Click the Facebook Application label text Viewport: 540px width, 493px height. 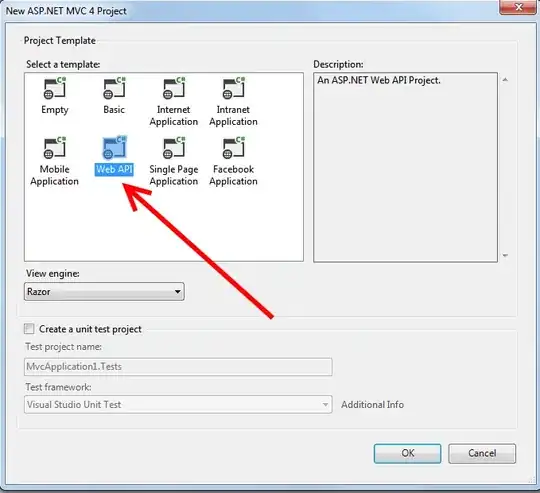[233, 175]
